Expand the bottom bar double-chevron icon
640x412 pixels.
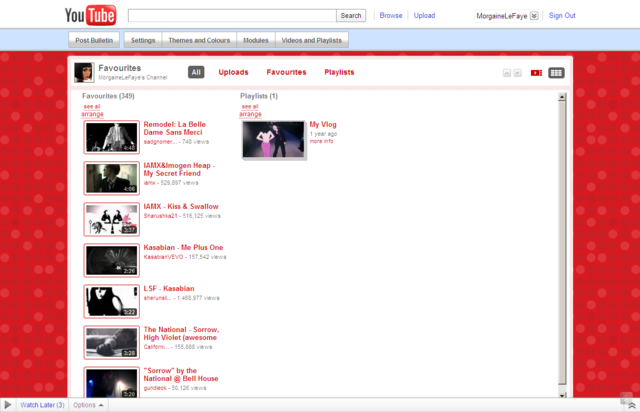tap(631, 405)
